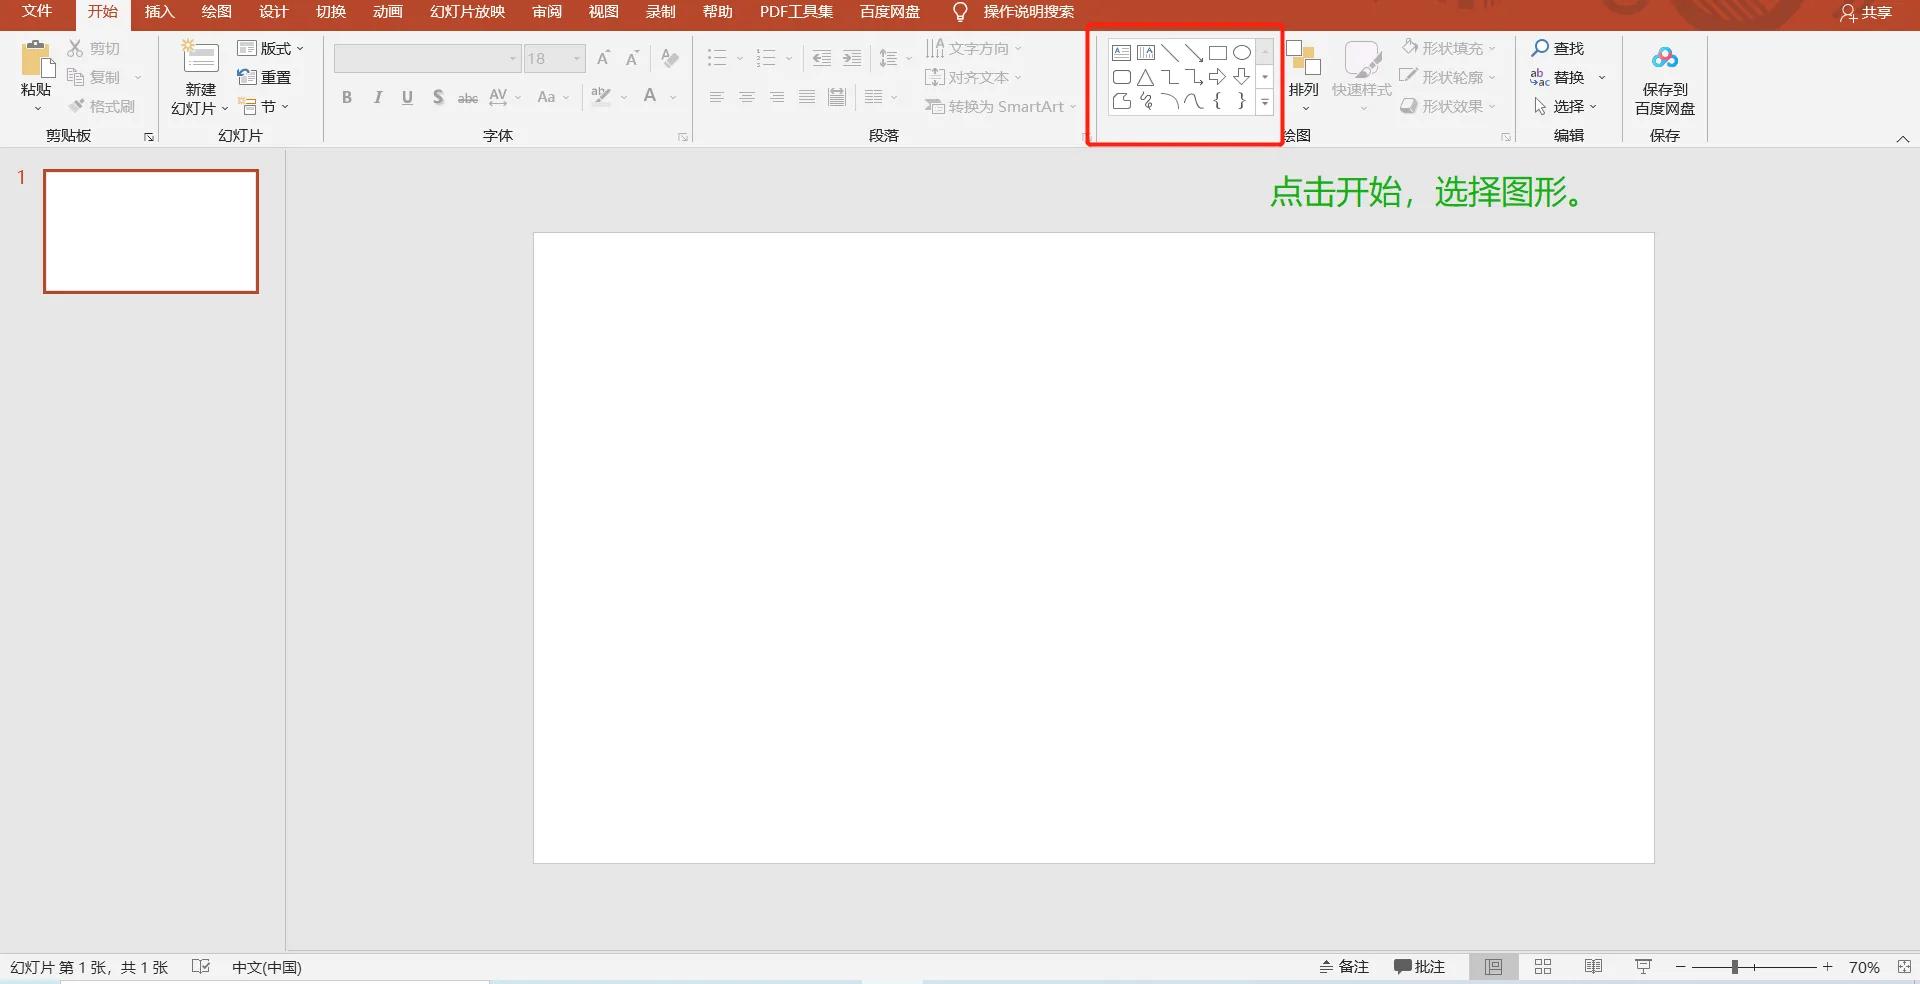Select the freeform shape tool
Screen dimensions: 1920x984
tap(1121, 101)
